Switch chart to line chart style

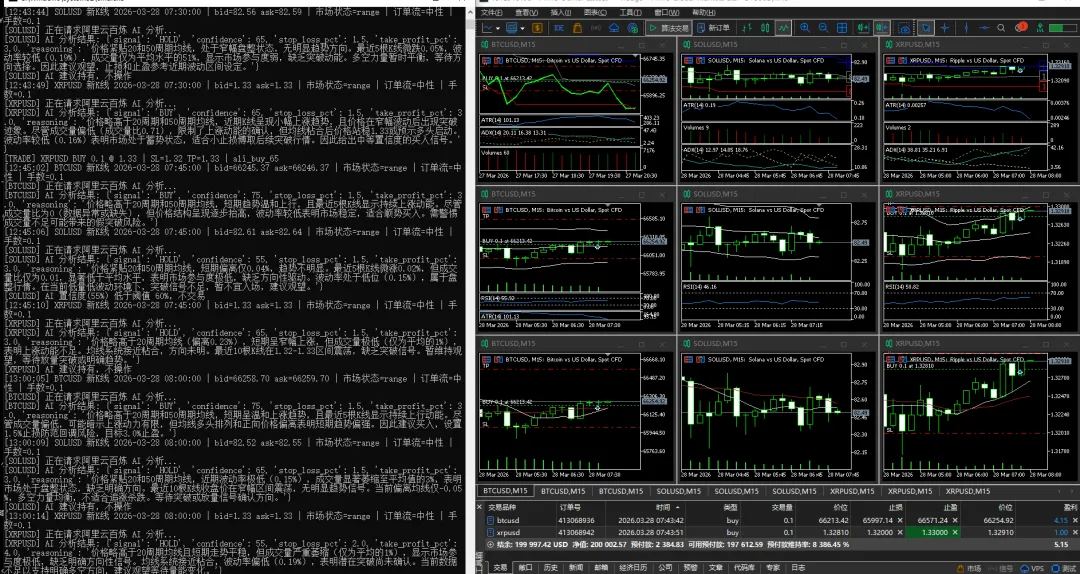coord(783,28)
